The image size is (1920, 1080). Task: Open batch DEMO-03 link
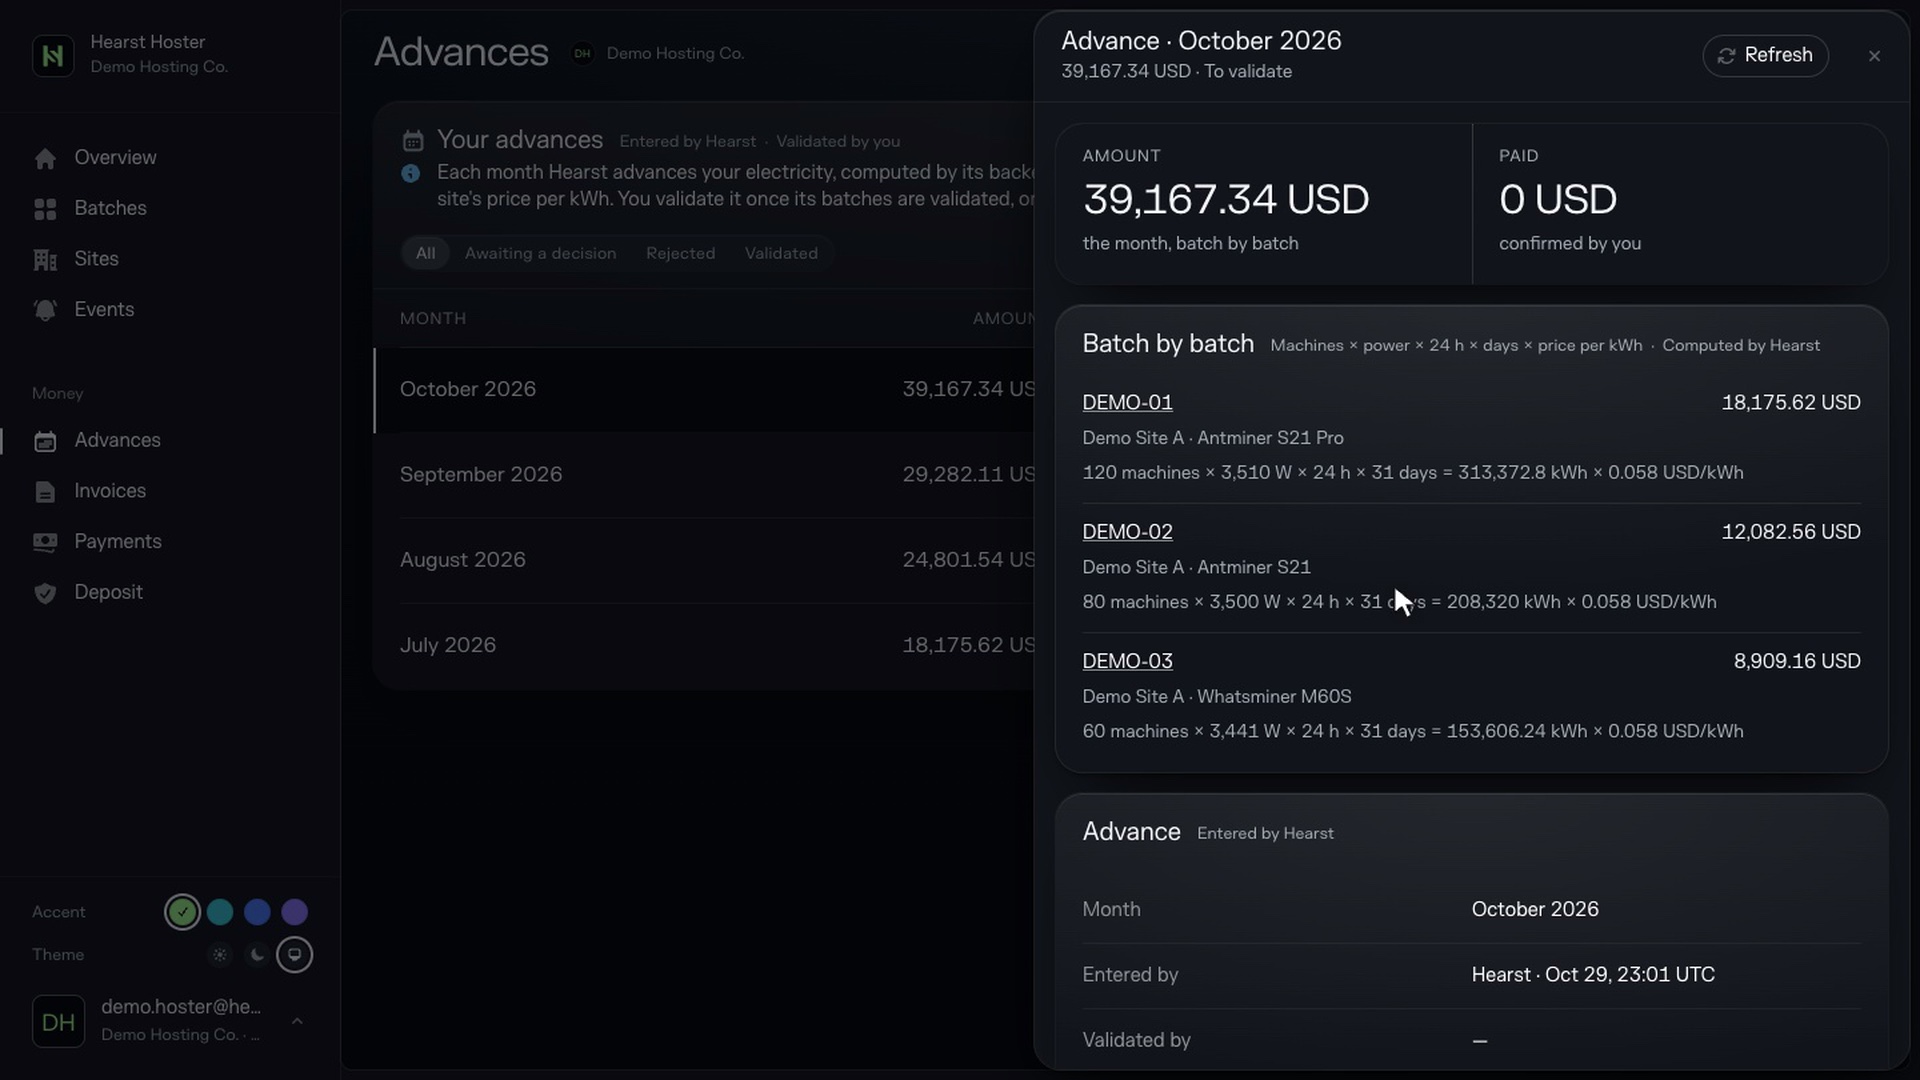click(x=1127, y=661)
